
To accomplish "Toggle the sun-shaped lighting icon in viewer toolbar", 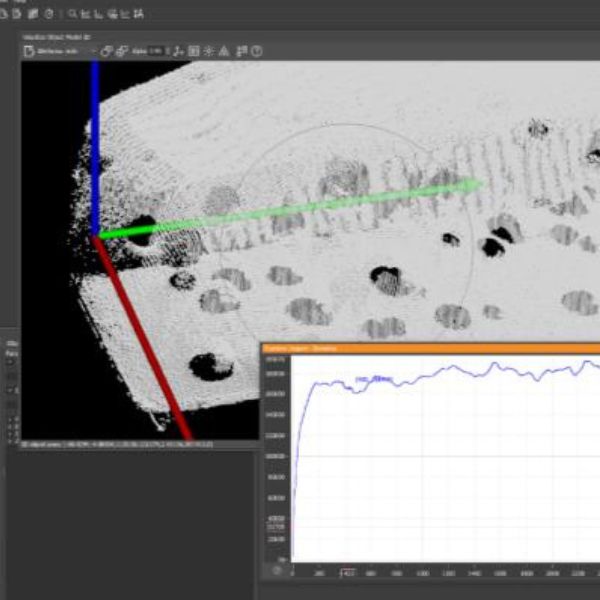I will click(208, 51).
